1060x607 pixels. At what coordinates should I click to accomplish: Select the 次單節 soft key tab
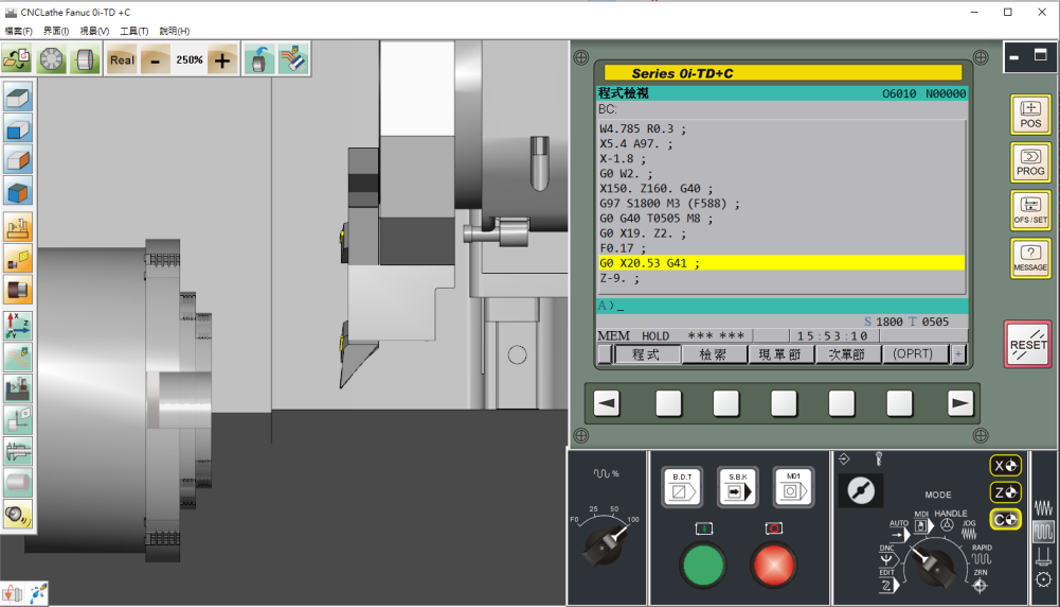point(847,354)
